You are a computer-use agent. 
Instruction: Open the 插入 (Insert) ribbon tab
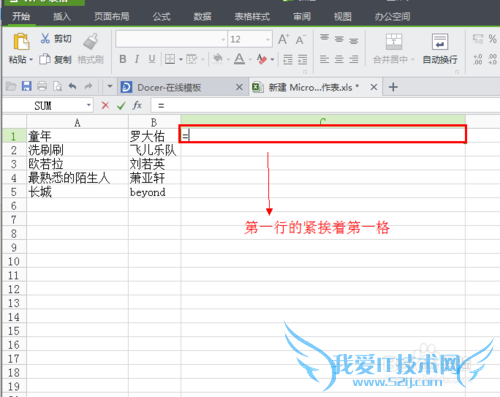pos(62,16)
